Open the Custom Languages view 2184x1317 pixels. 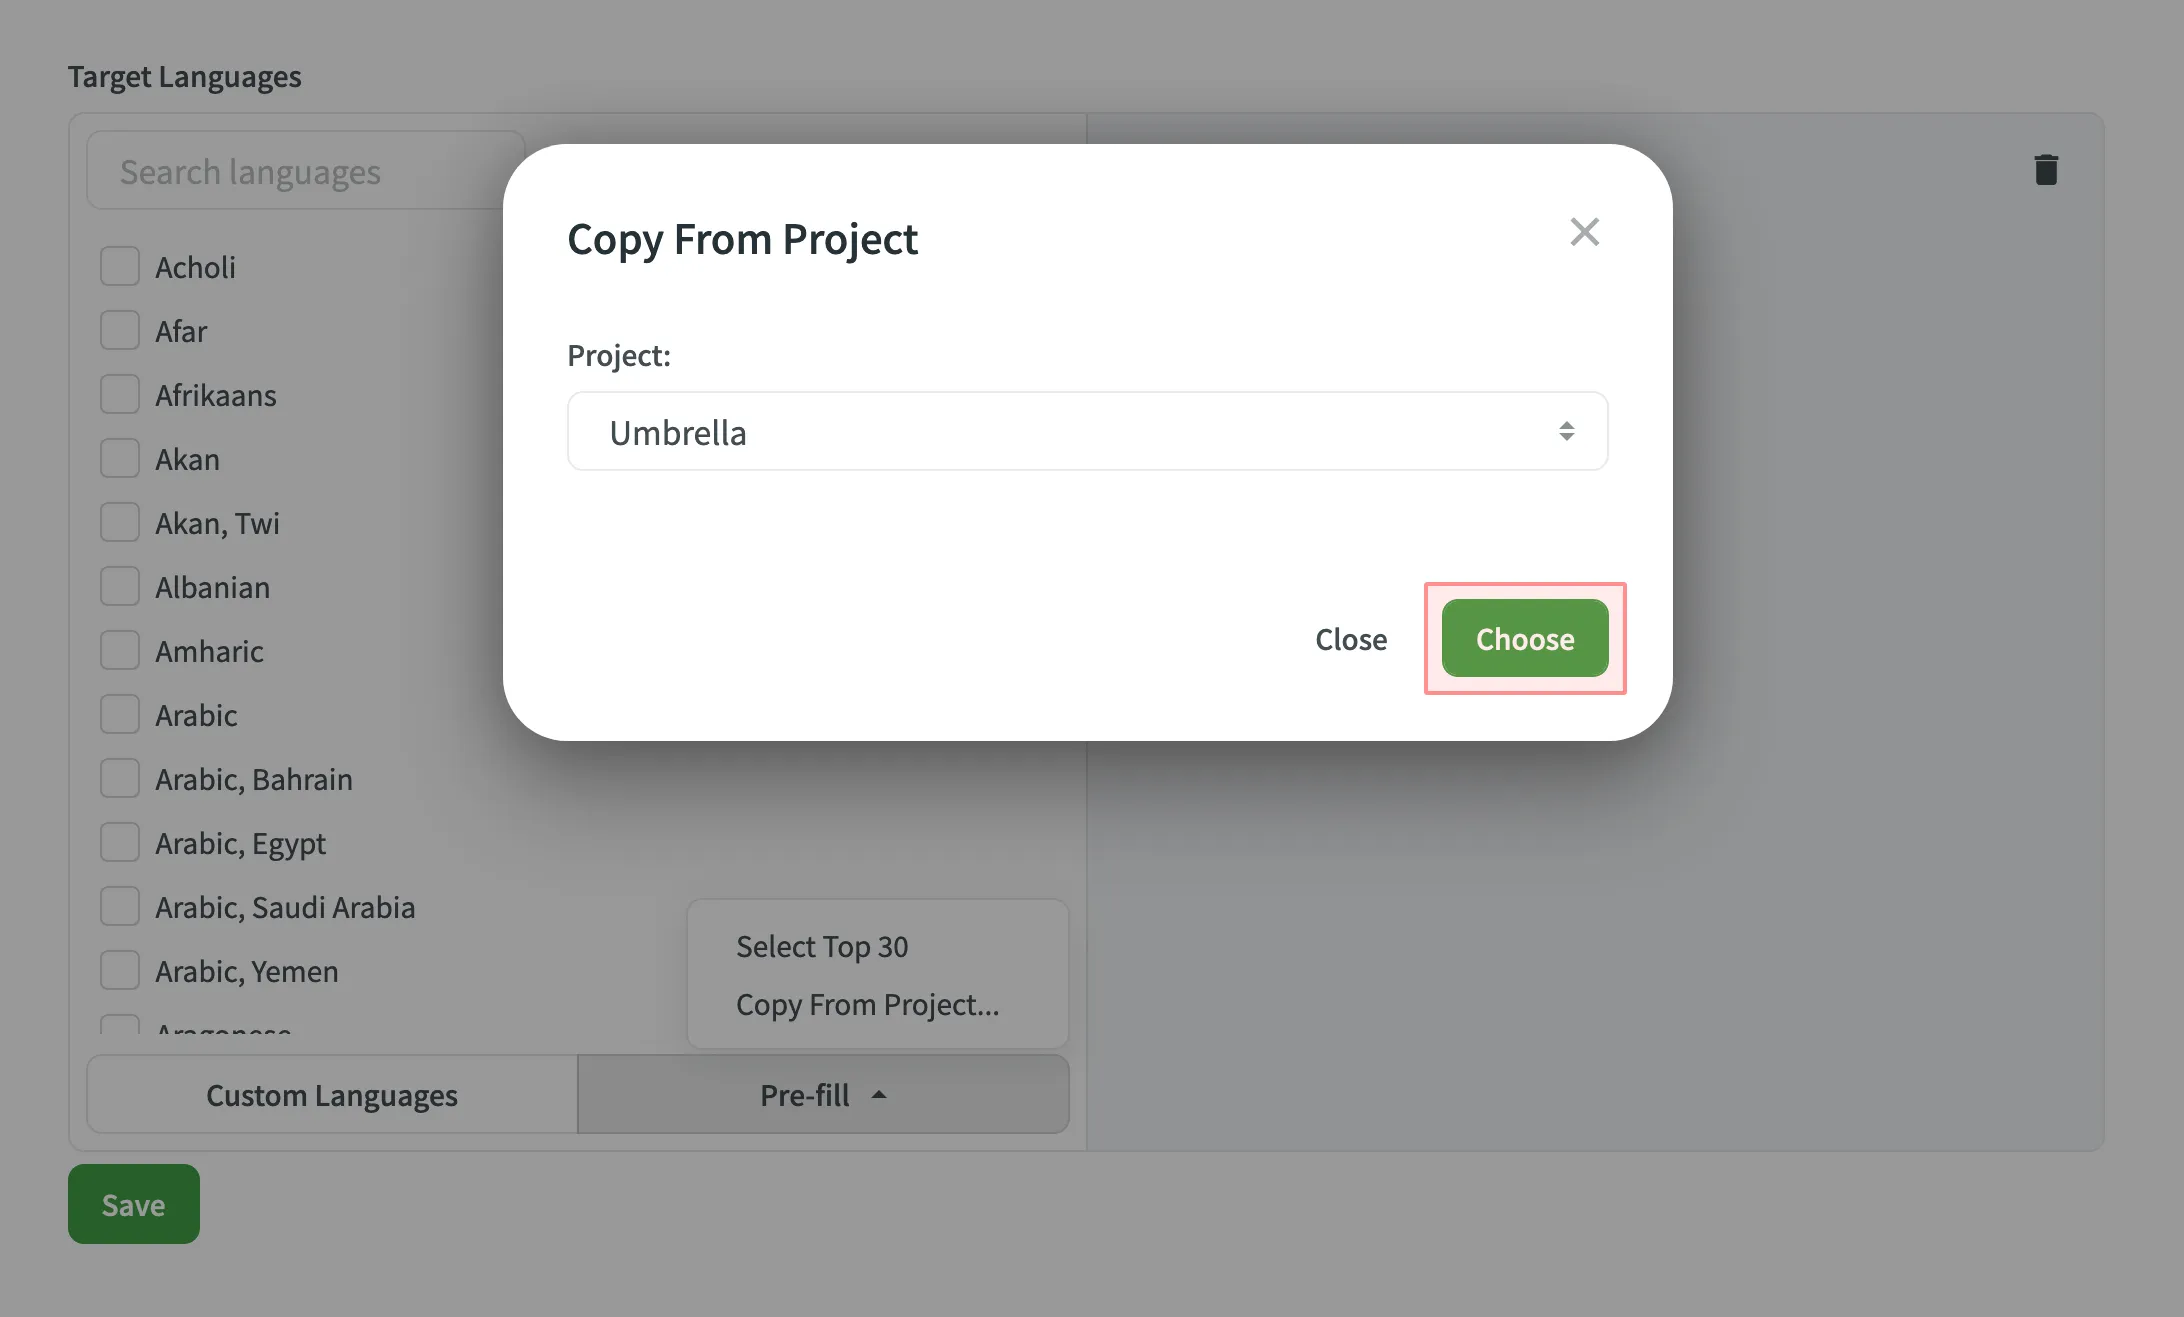point(331,1094)
